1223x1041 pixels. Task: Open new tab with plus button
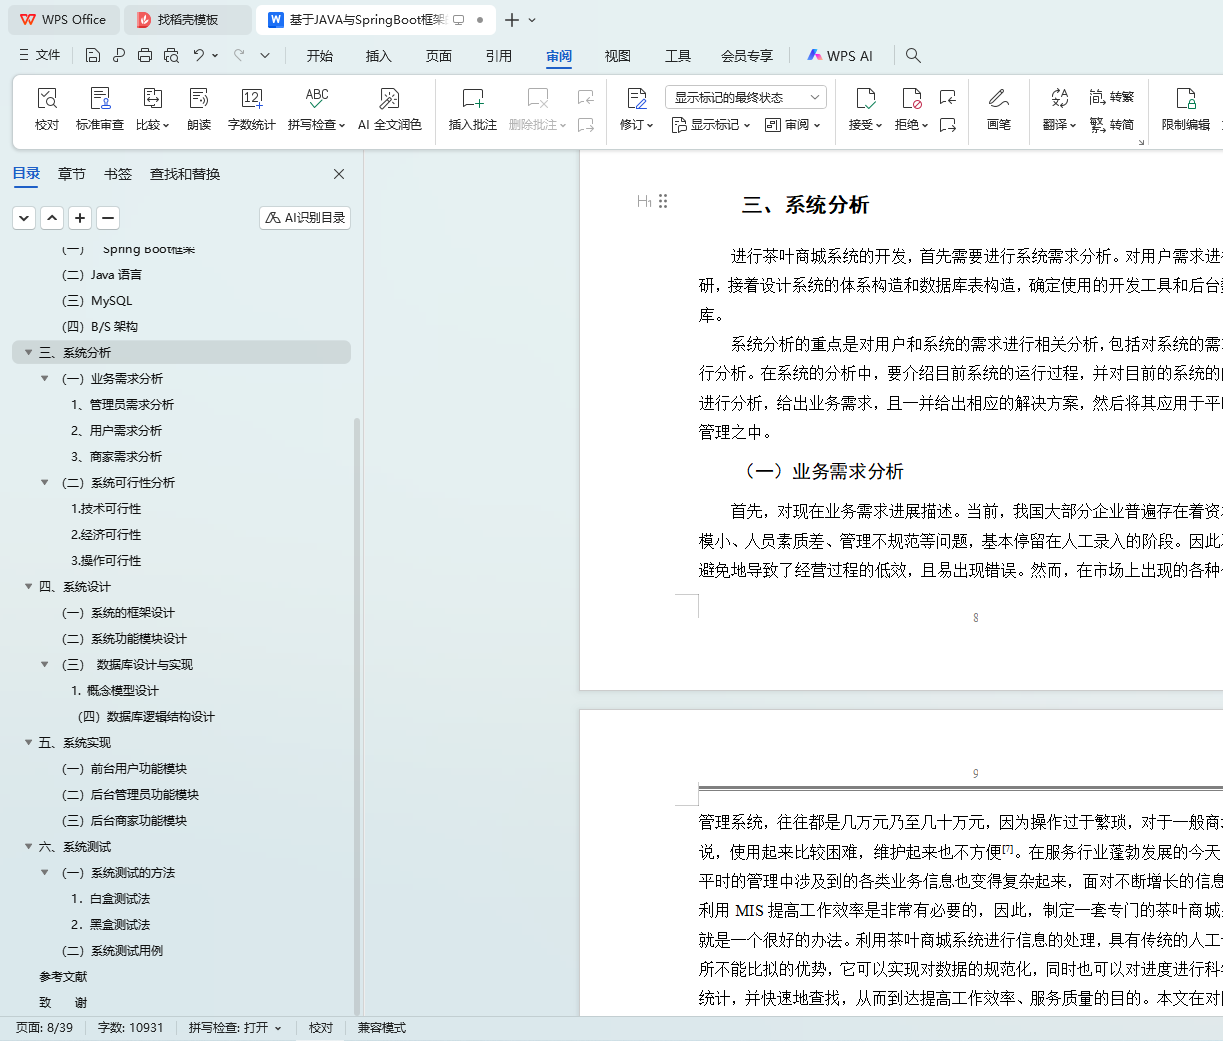(512, 20)
